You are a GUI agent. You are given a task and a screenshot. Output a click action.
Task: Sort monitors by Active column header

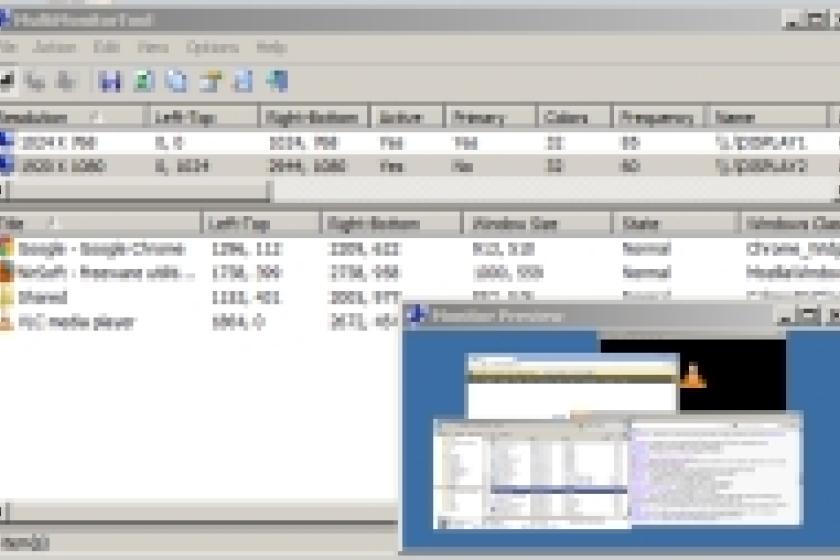coord(407,117)
